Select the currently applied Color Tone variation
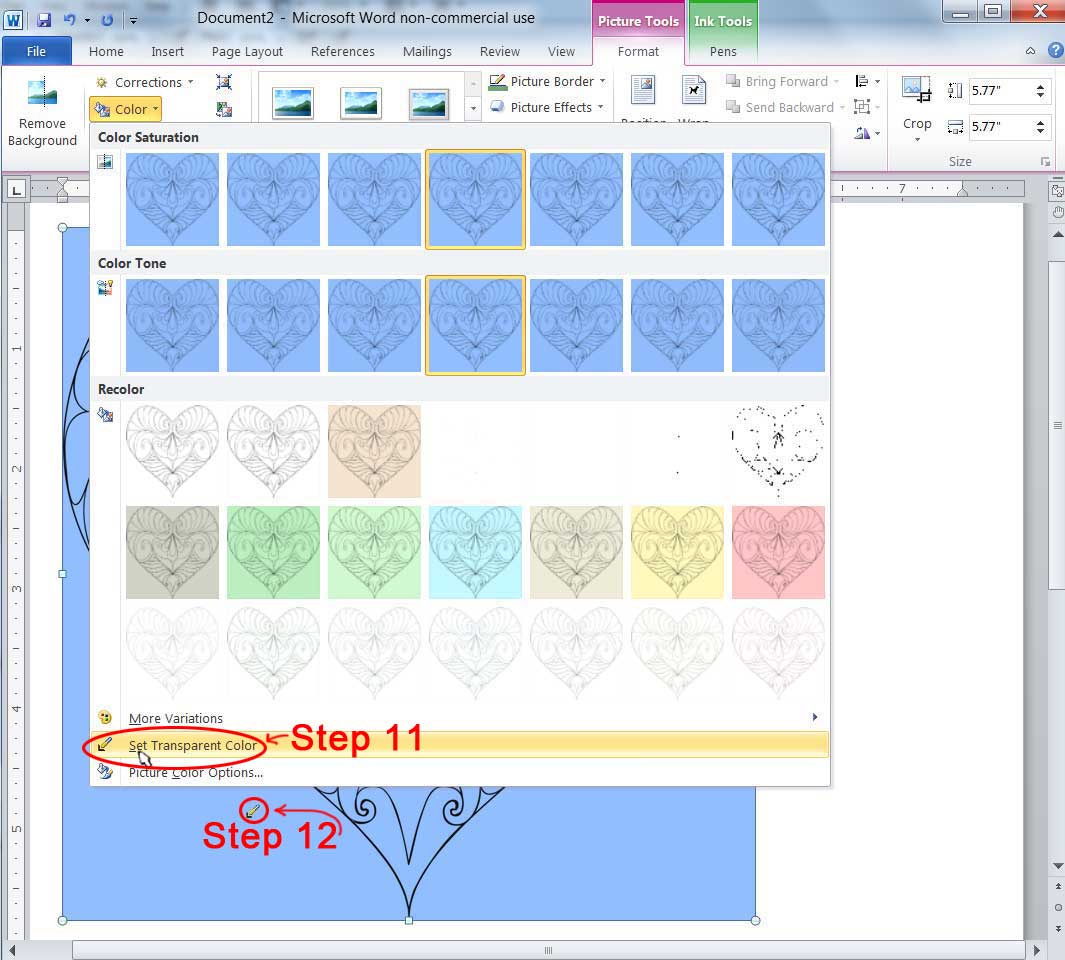The width and height of the screenshot is (1065, 960). [x=475, y=325]
